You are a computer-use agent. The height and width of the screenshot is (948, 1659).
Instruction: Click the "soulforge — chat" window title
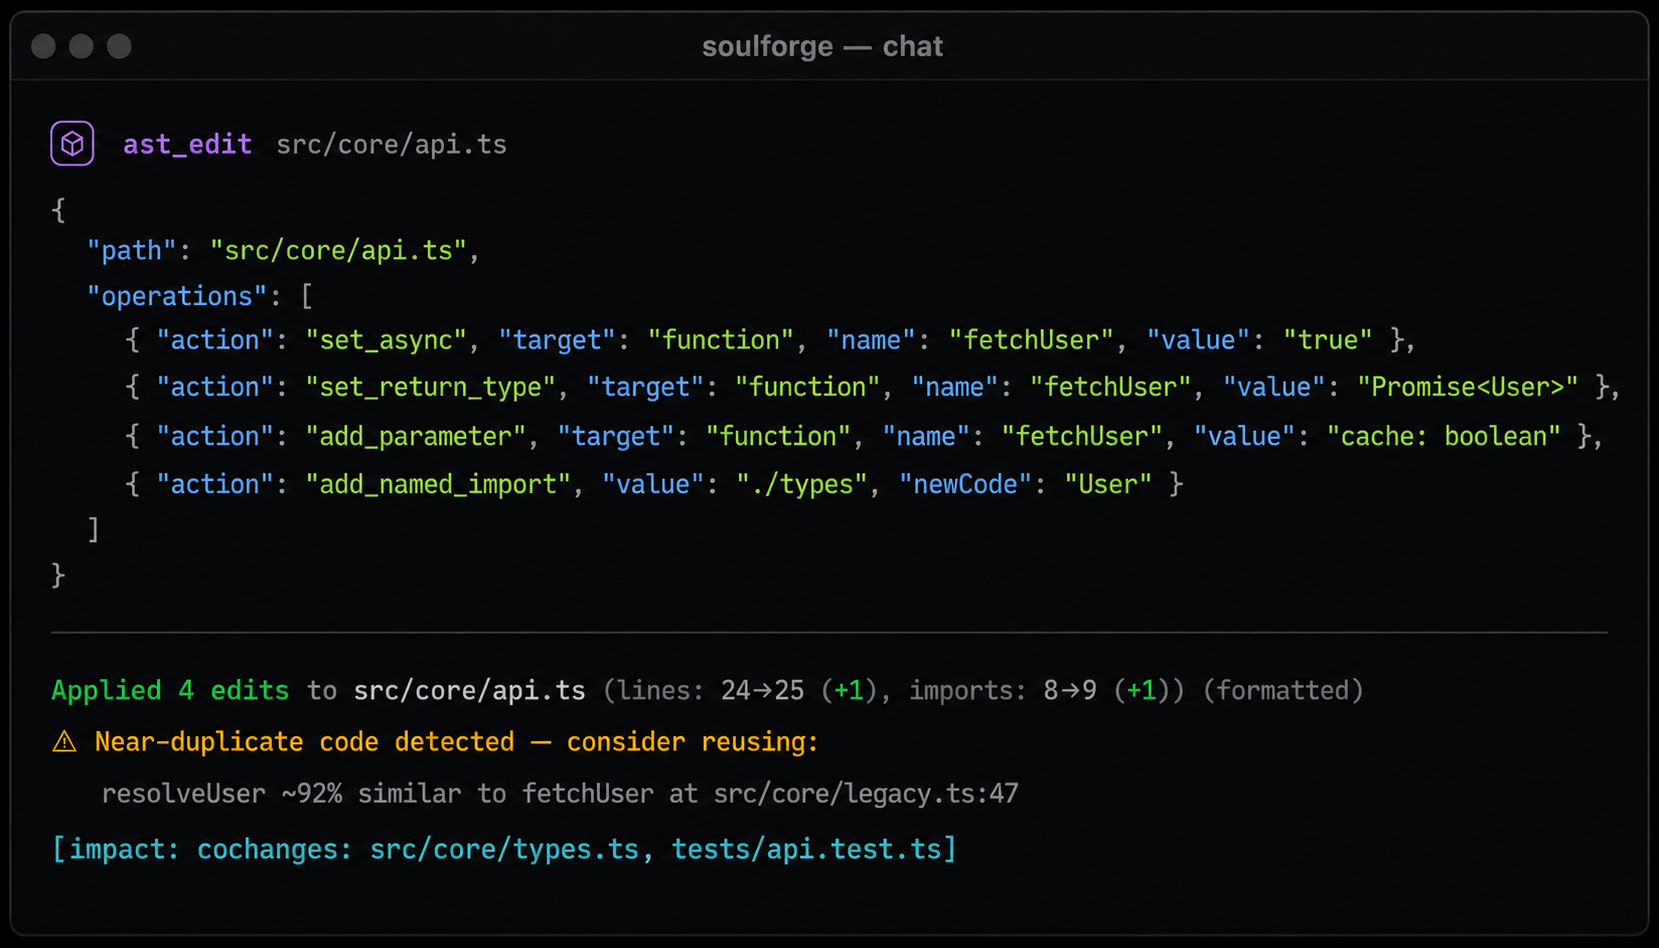point(822,46)
